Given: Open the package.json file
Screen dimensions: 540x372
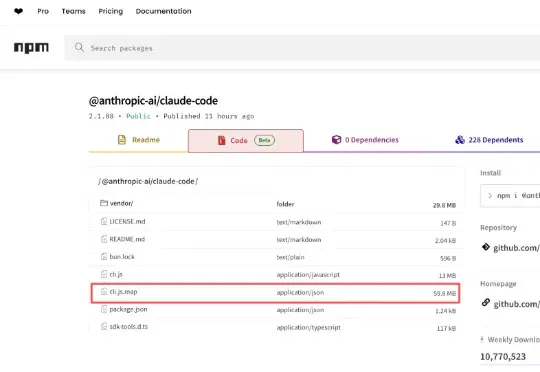Looking at the screenshot, I should 128,309.
